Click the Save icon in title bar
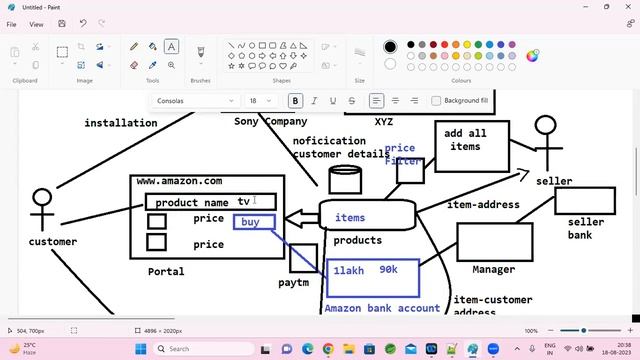The image size is (640, 360). pyautogui.click(x=62, y=24)
